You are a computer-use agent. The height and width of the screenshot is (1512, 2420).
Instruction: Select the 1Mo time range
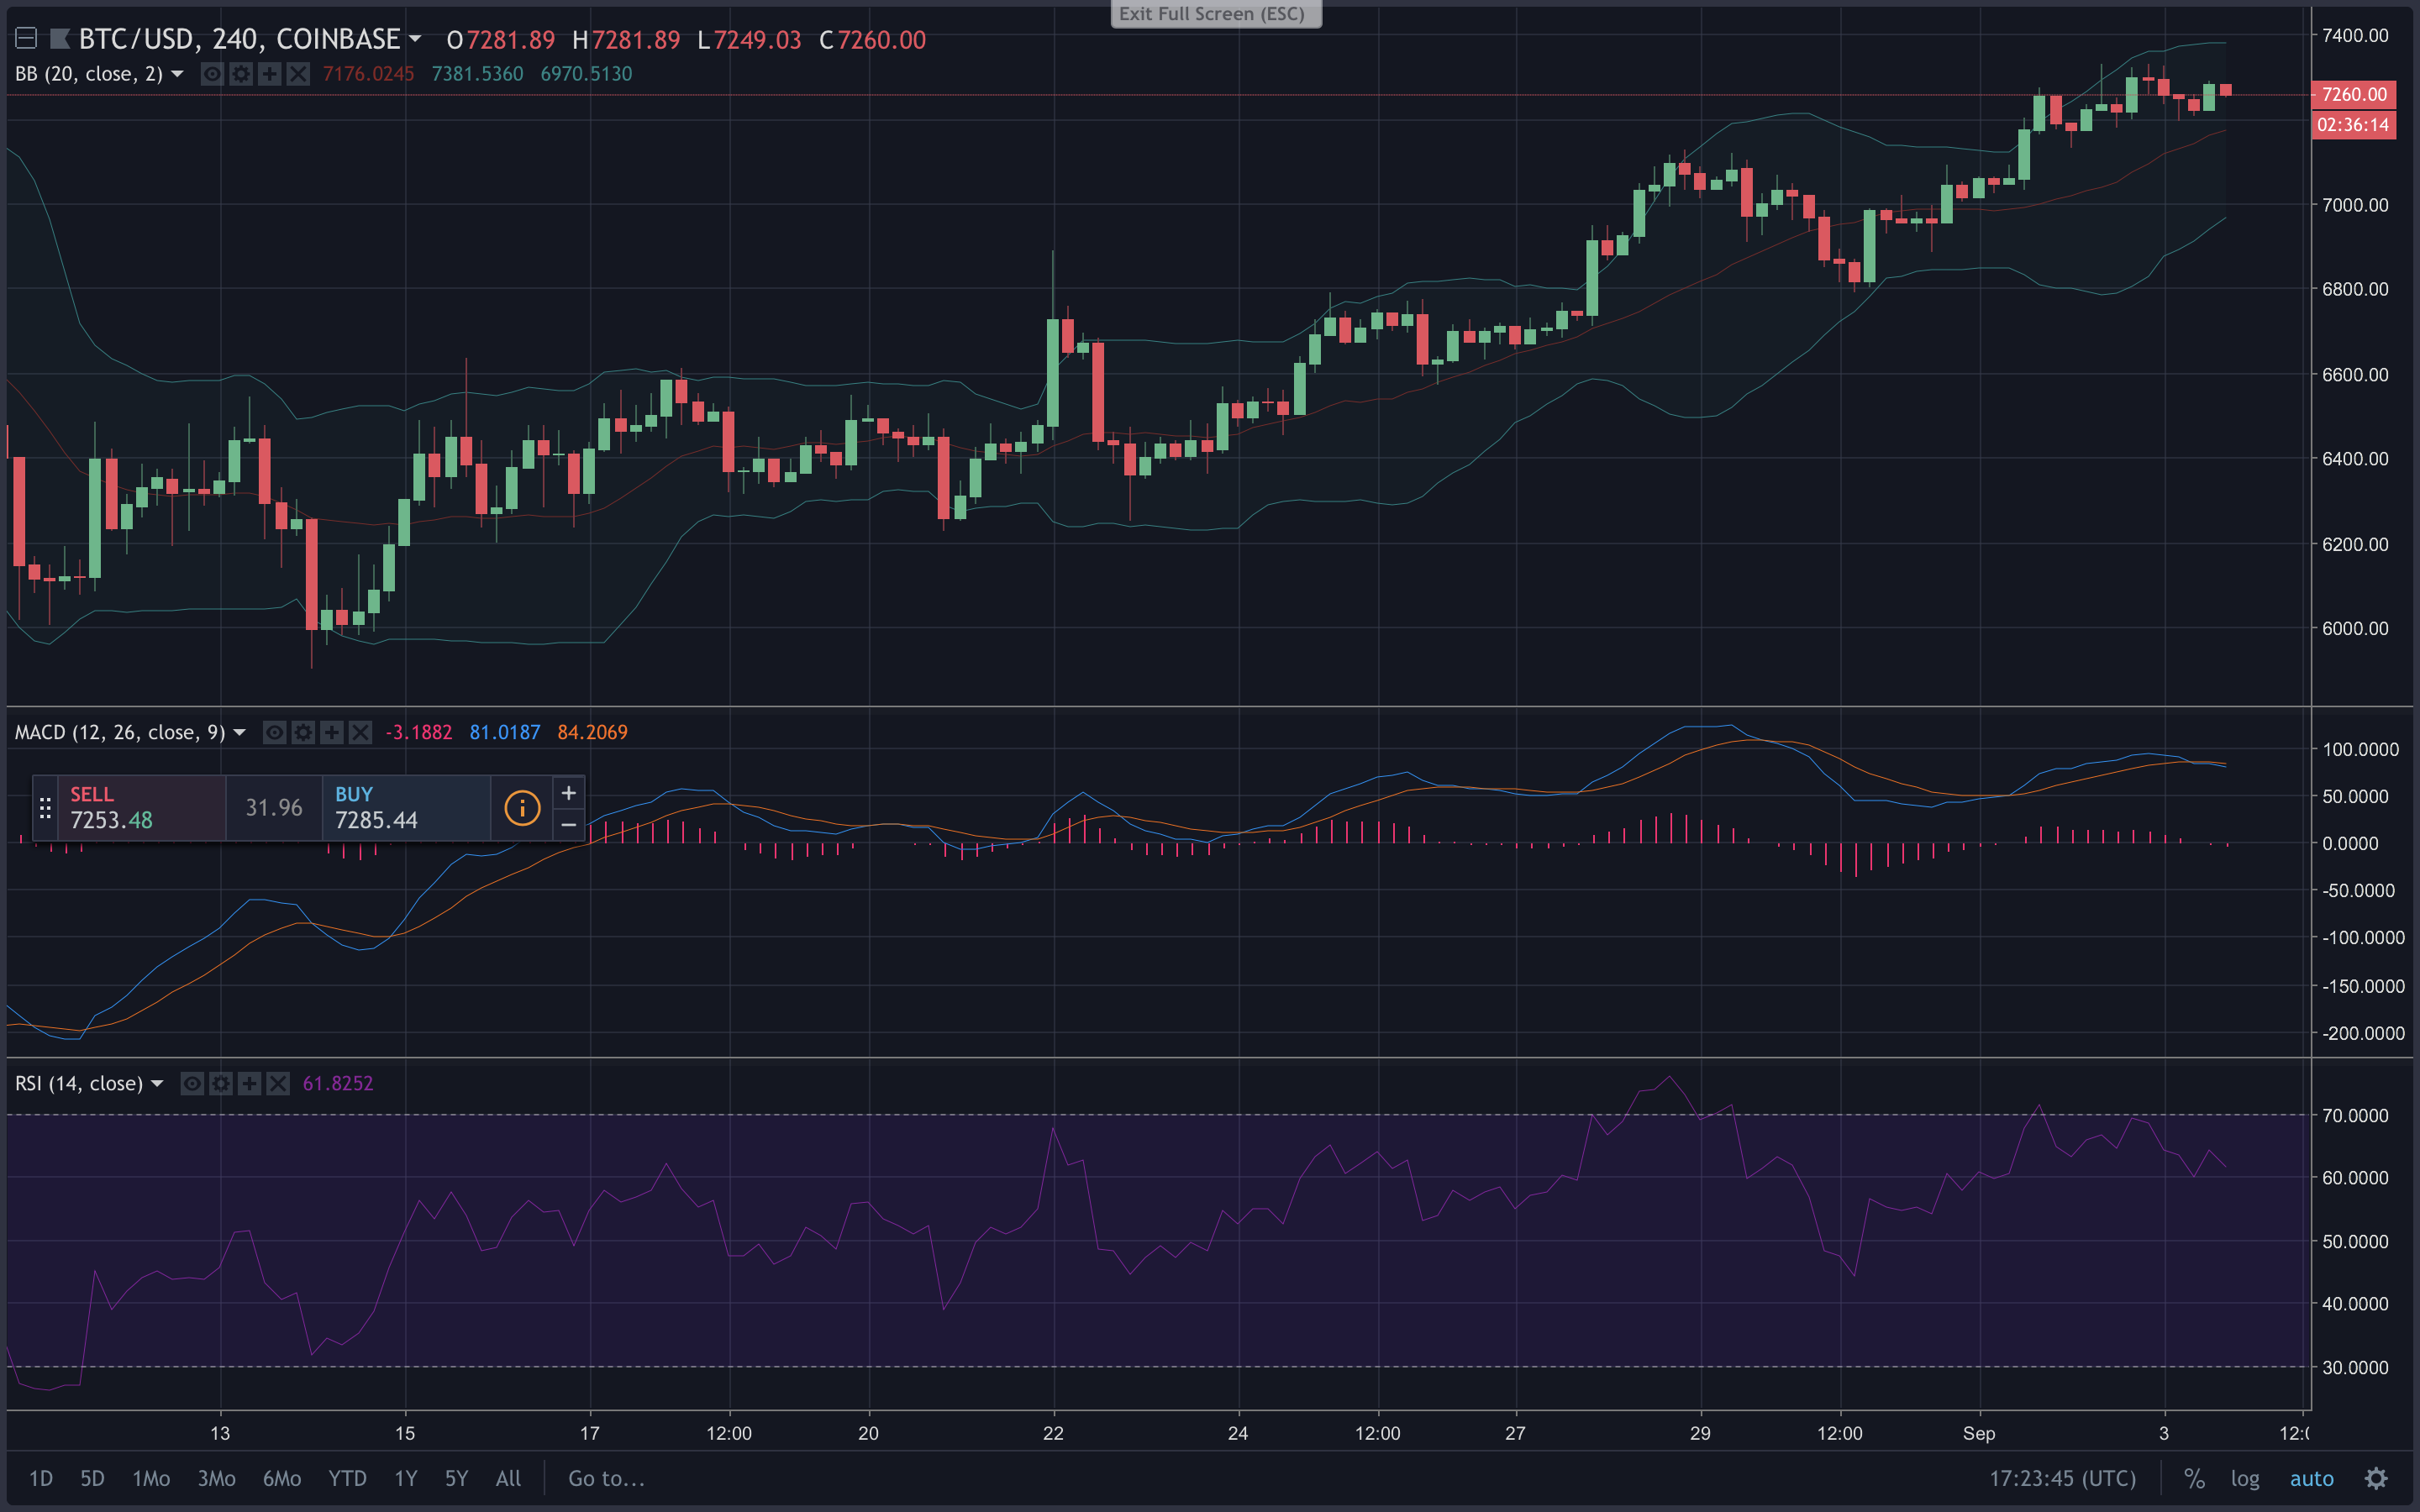151,1478
